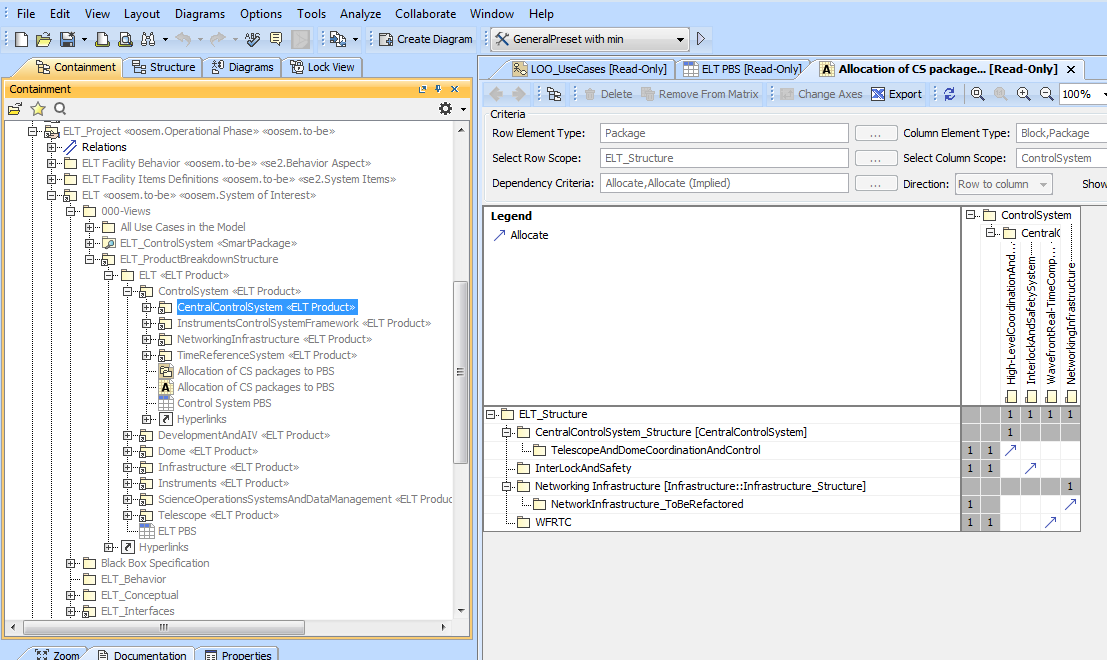
Task: Collapse the ELT_Structure row in matrix
Action: [491, 414]
